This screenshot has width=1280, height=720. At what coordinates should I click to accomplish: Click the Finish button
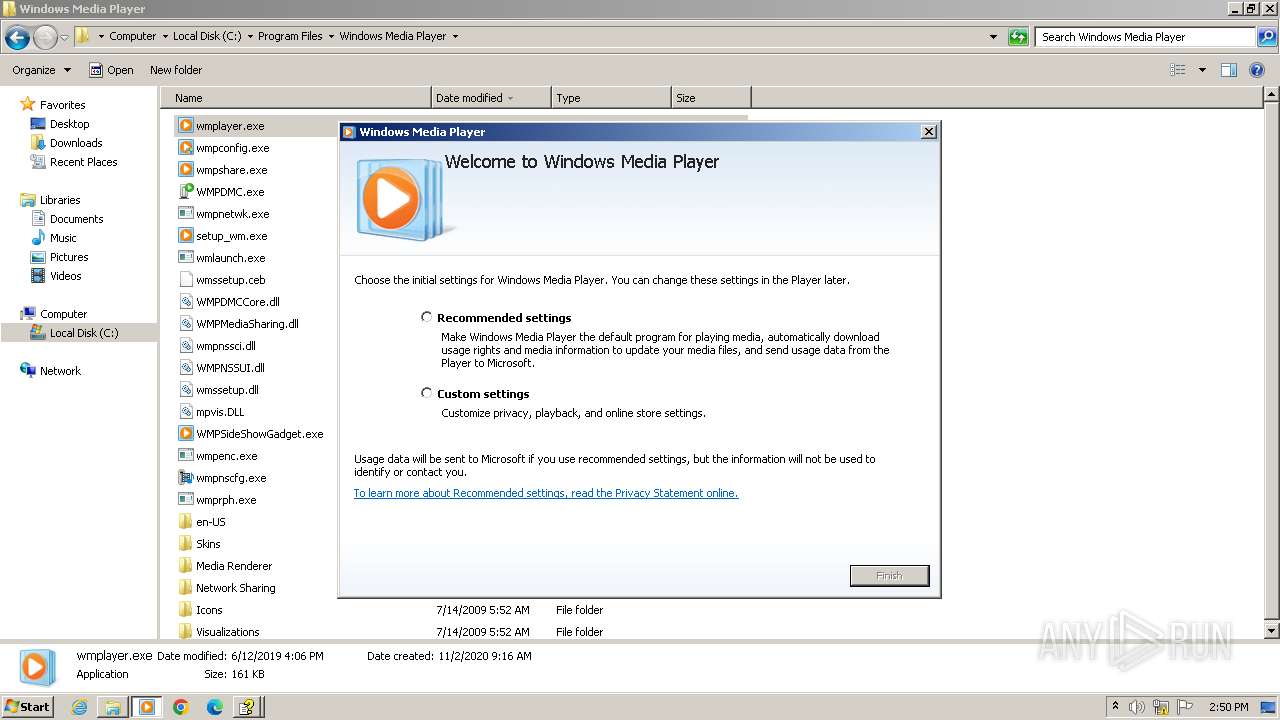pos(889,576)
